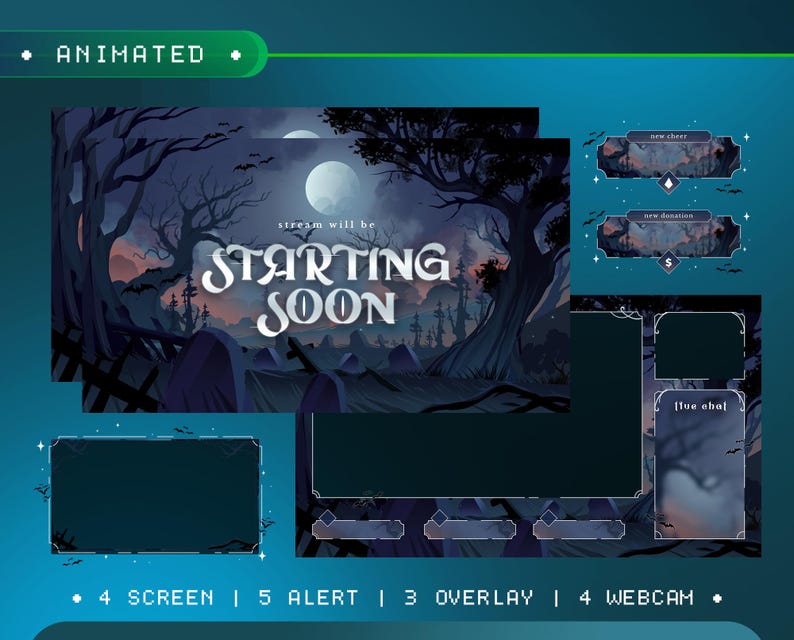
Task: Click the first overlay info bar
Action: [x=358, y=529]
